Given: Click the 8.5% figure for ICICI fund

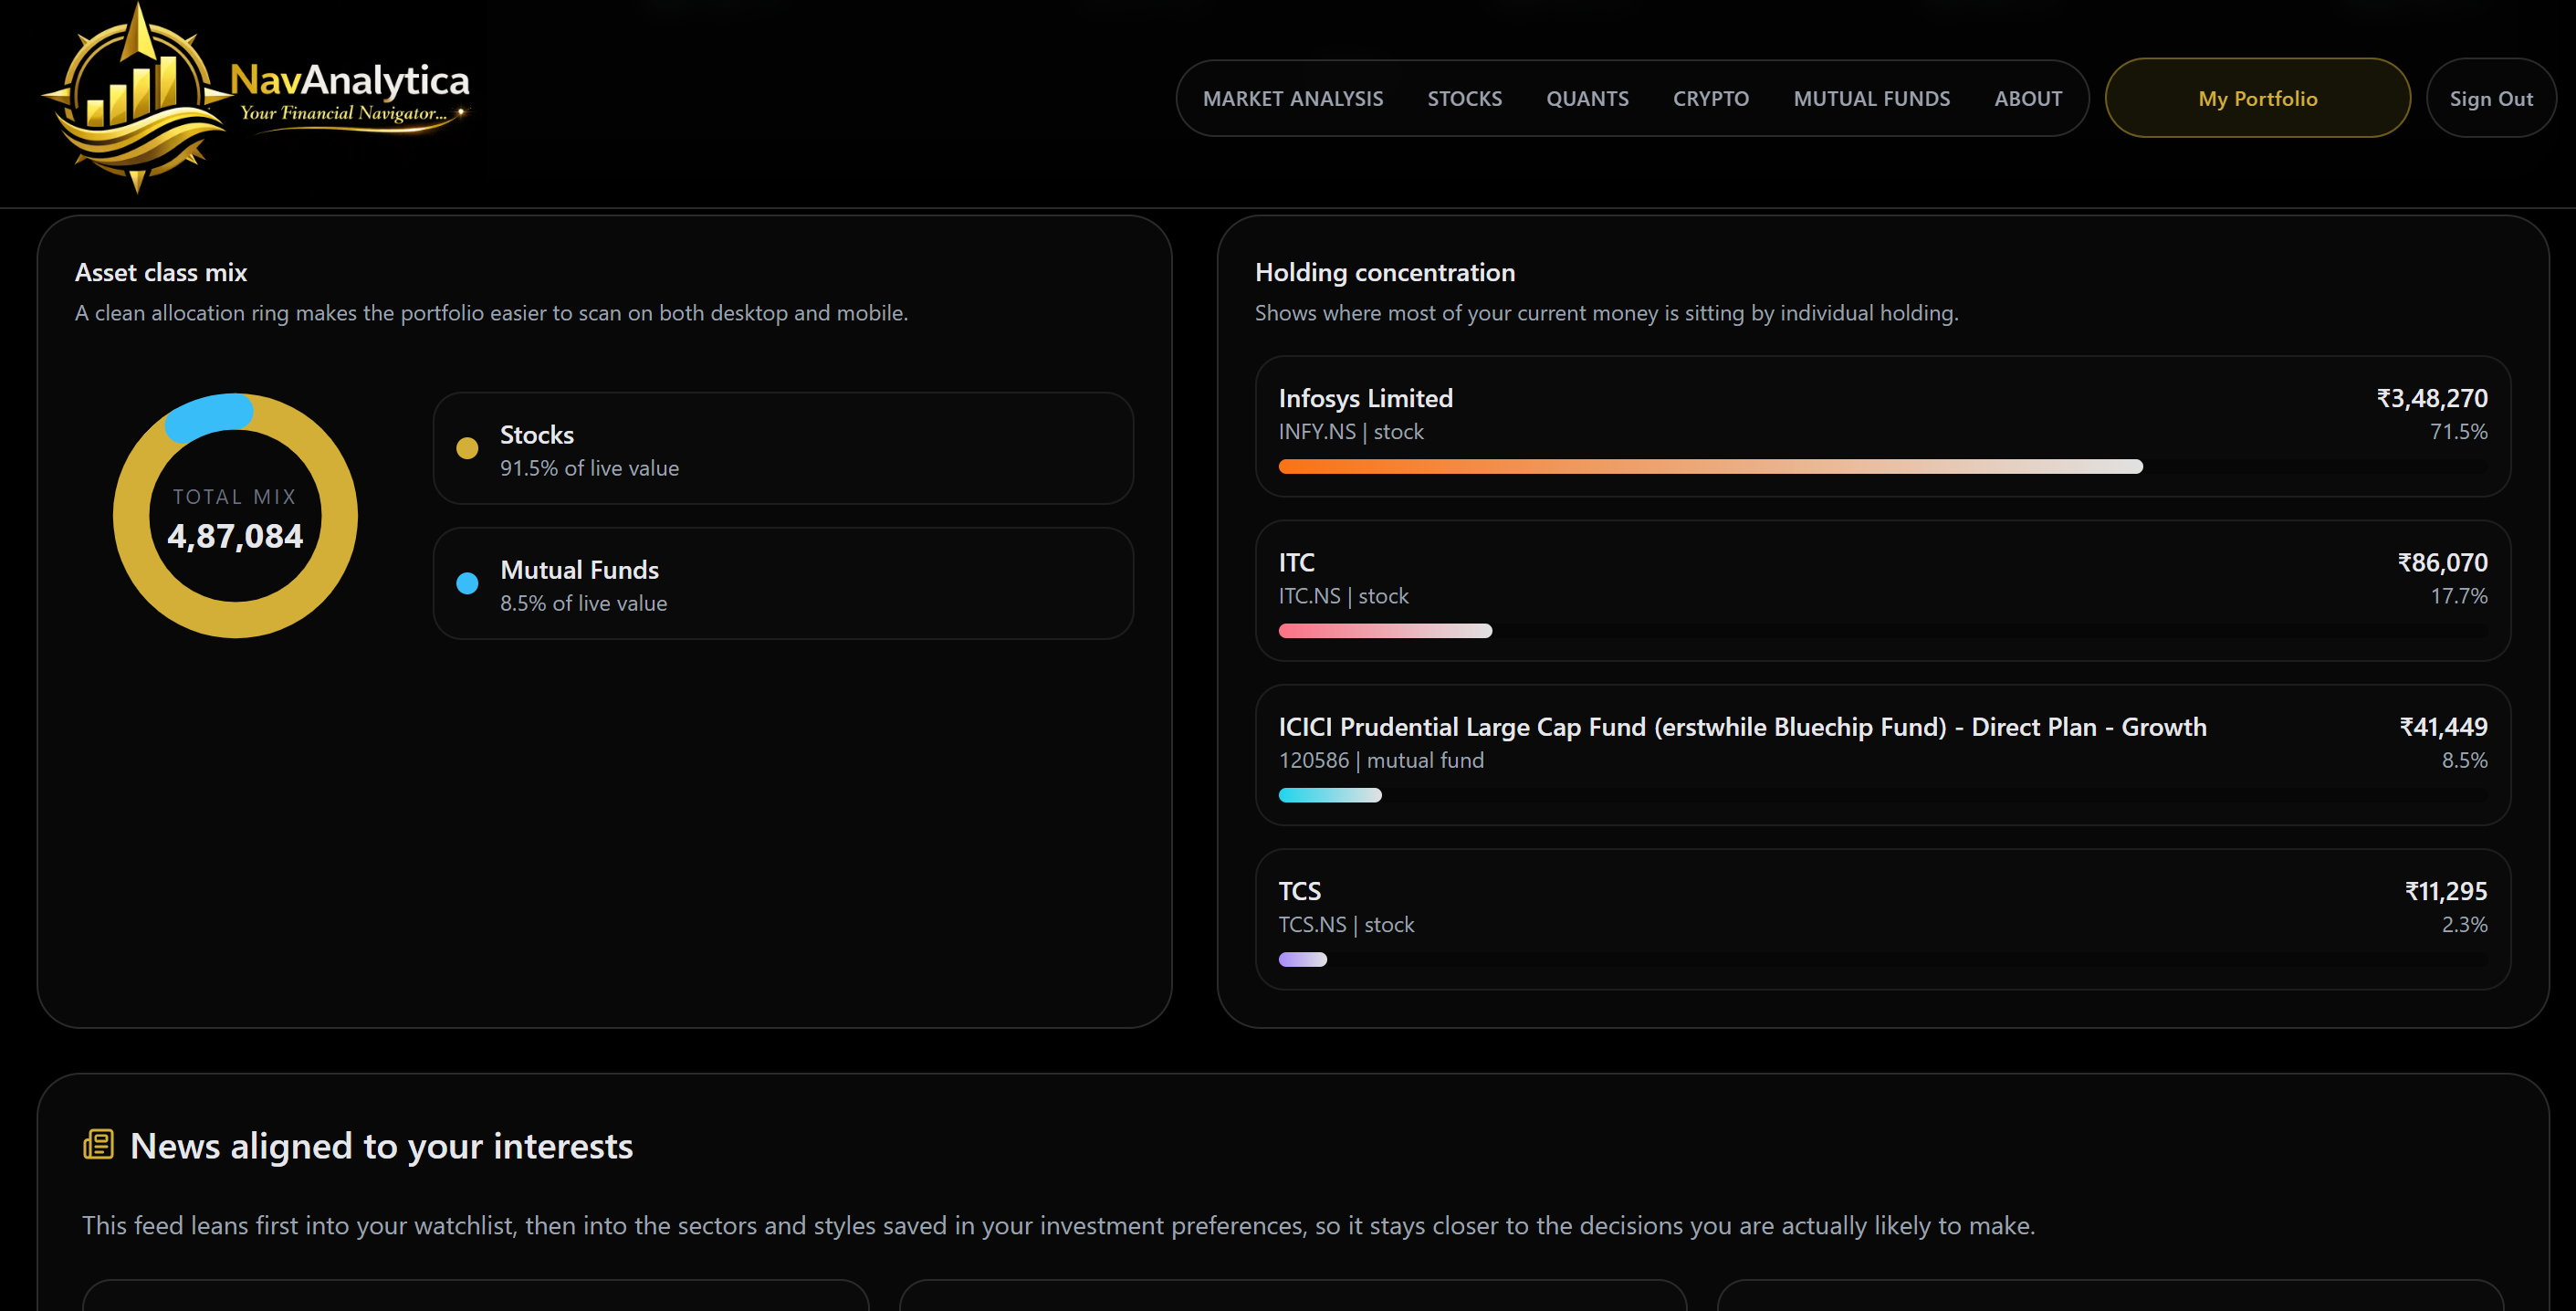Looking at the screenshot, I should (2464, 760).
